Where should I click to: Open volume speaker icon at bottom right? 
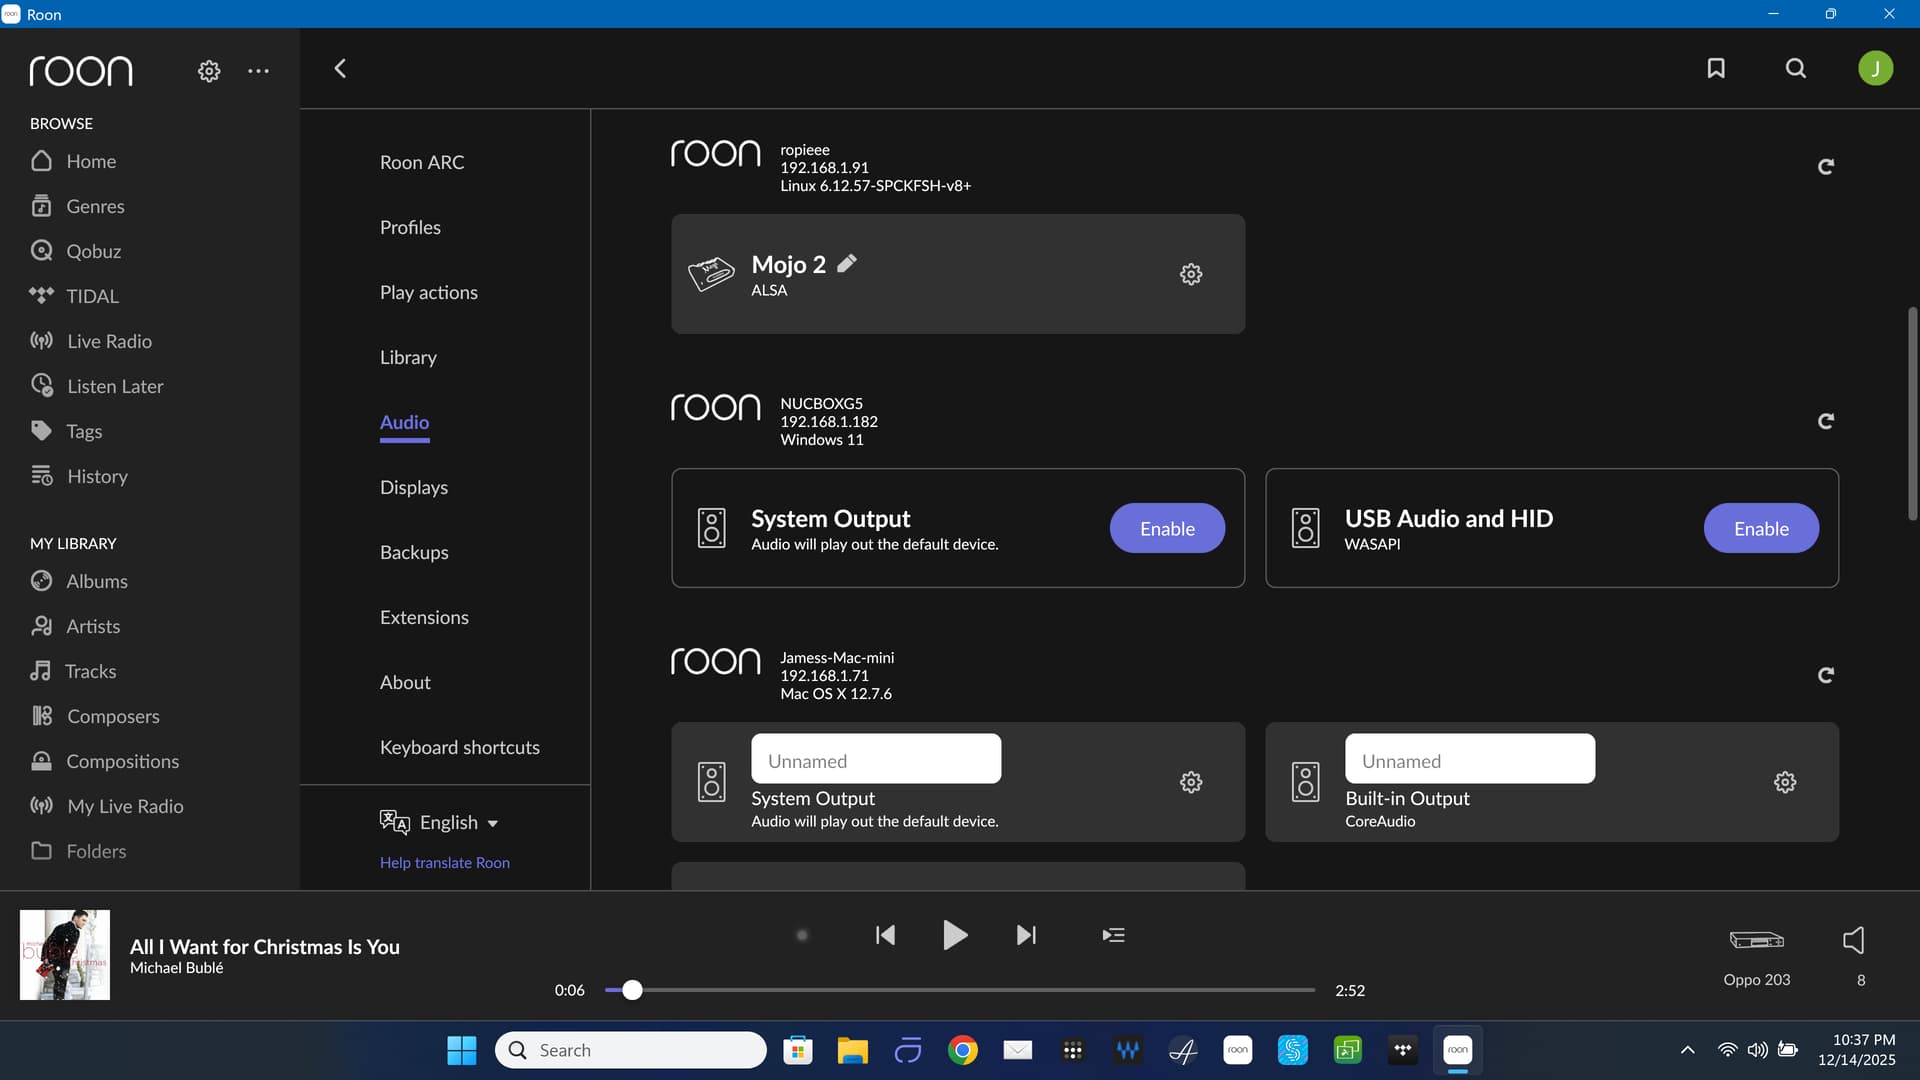pyautogui.click(x=1853, y=940)
